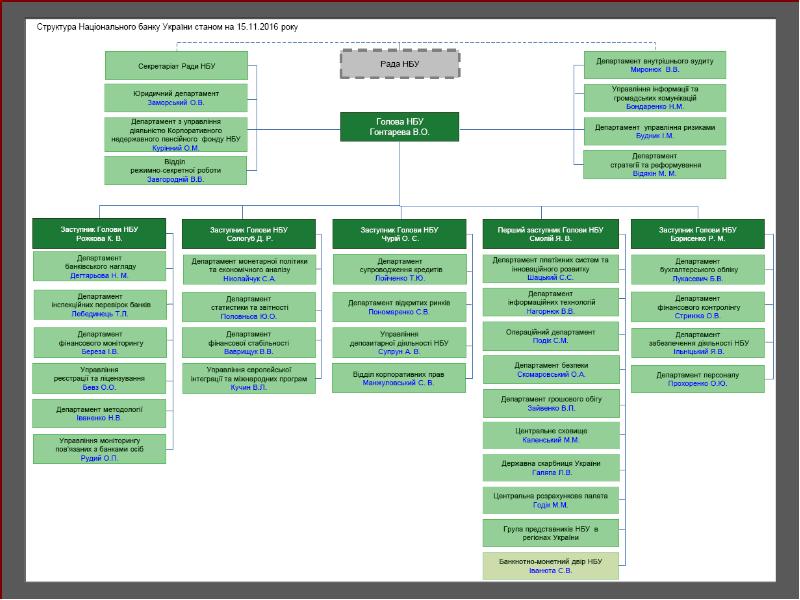Select Заступник Голови НБУ Сологуб Д. Р.

pos(249,234)
